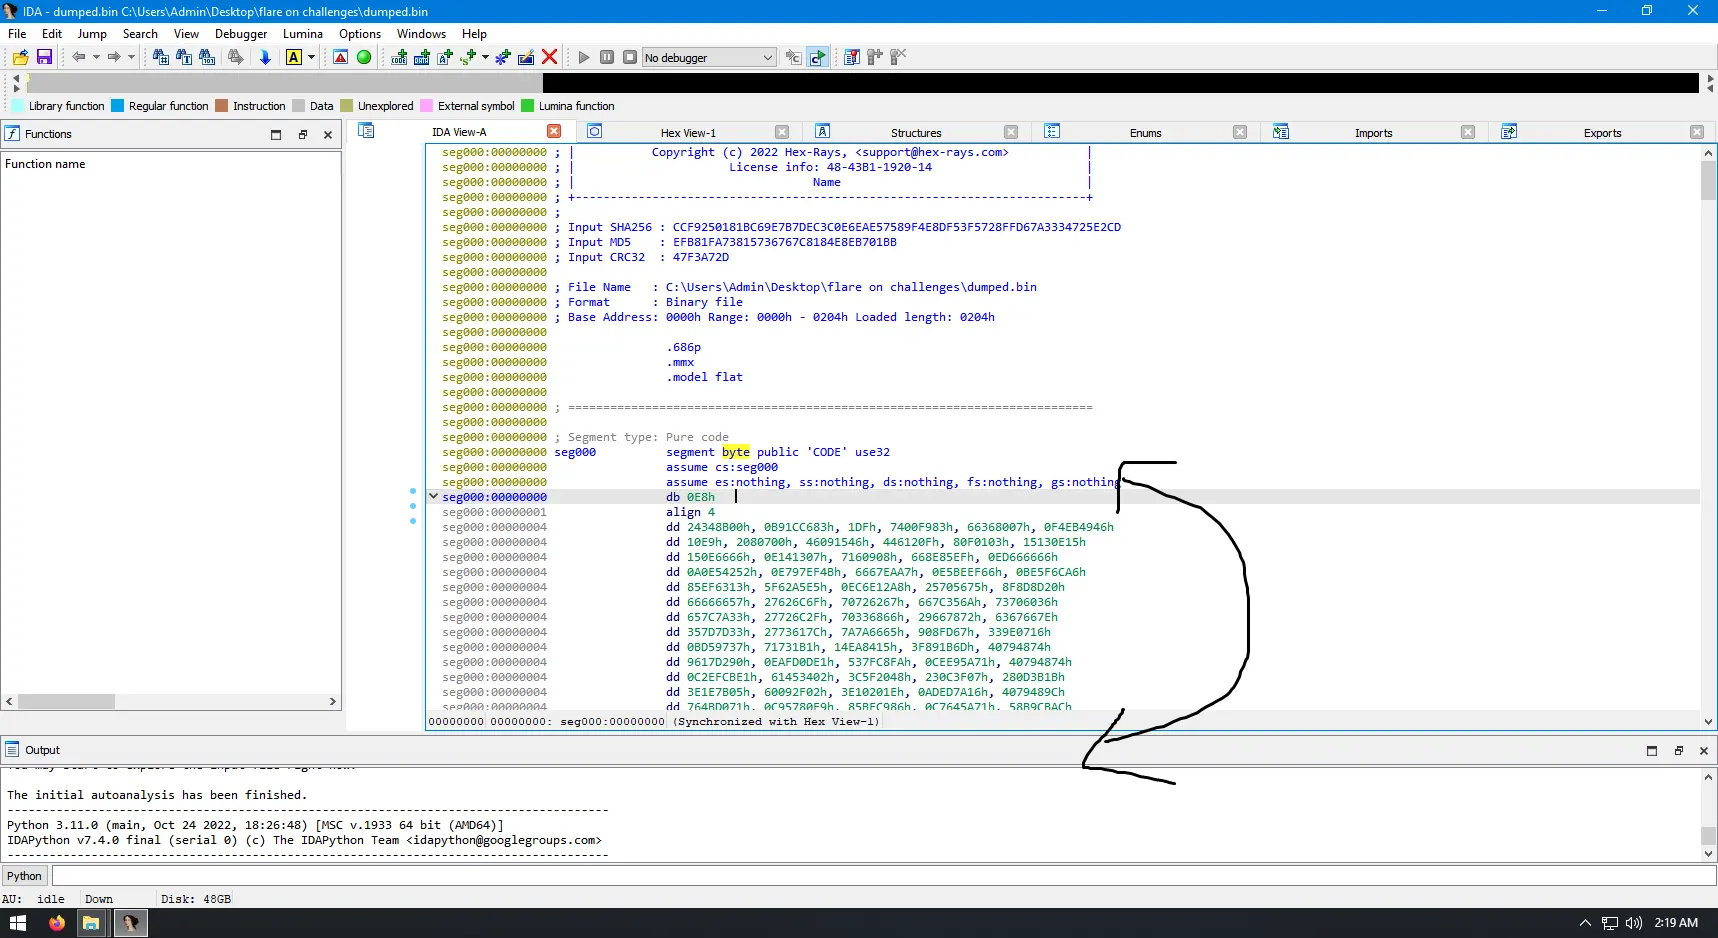The height and width of the screenshot is (938, 1718).
Task: Stop the debugger process
Action: tap(630, 57)
